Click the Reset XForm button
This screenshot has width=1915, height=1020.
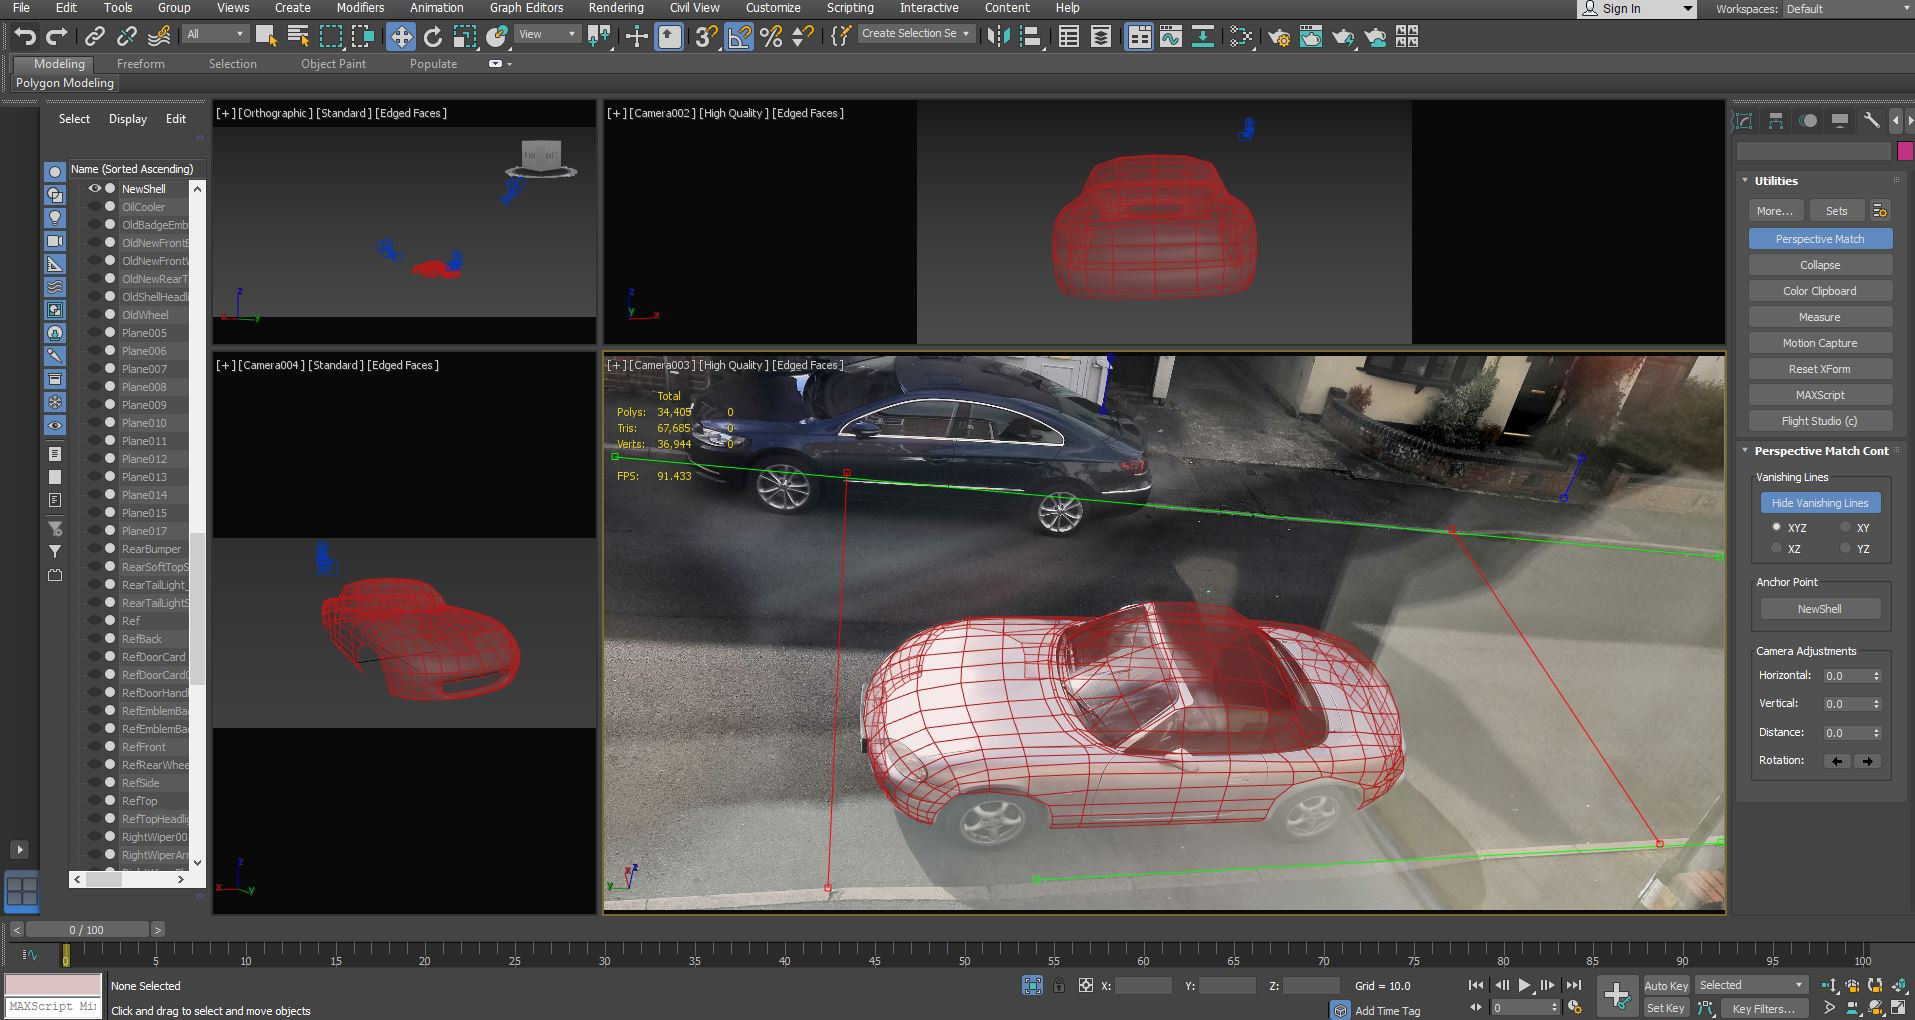(1820, 369)
